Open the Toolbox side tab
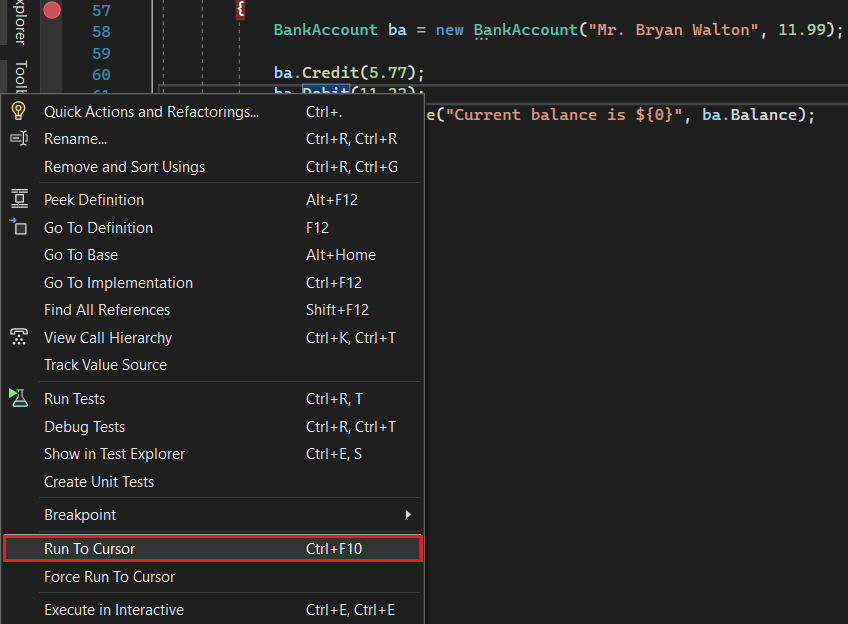This screenshot has height=624, width=848. click(20, 76)
